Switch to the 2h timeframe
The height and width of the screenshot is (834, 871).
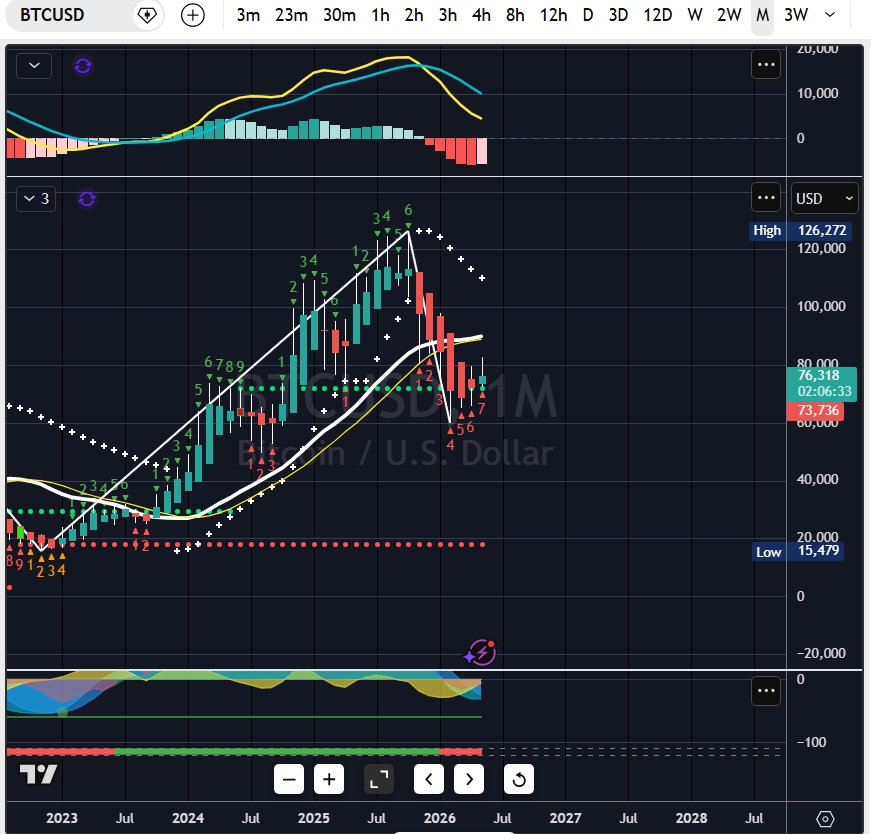(414, 15)
